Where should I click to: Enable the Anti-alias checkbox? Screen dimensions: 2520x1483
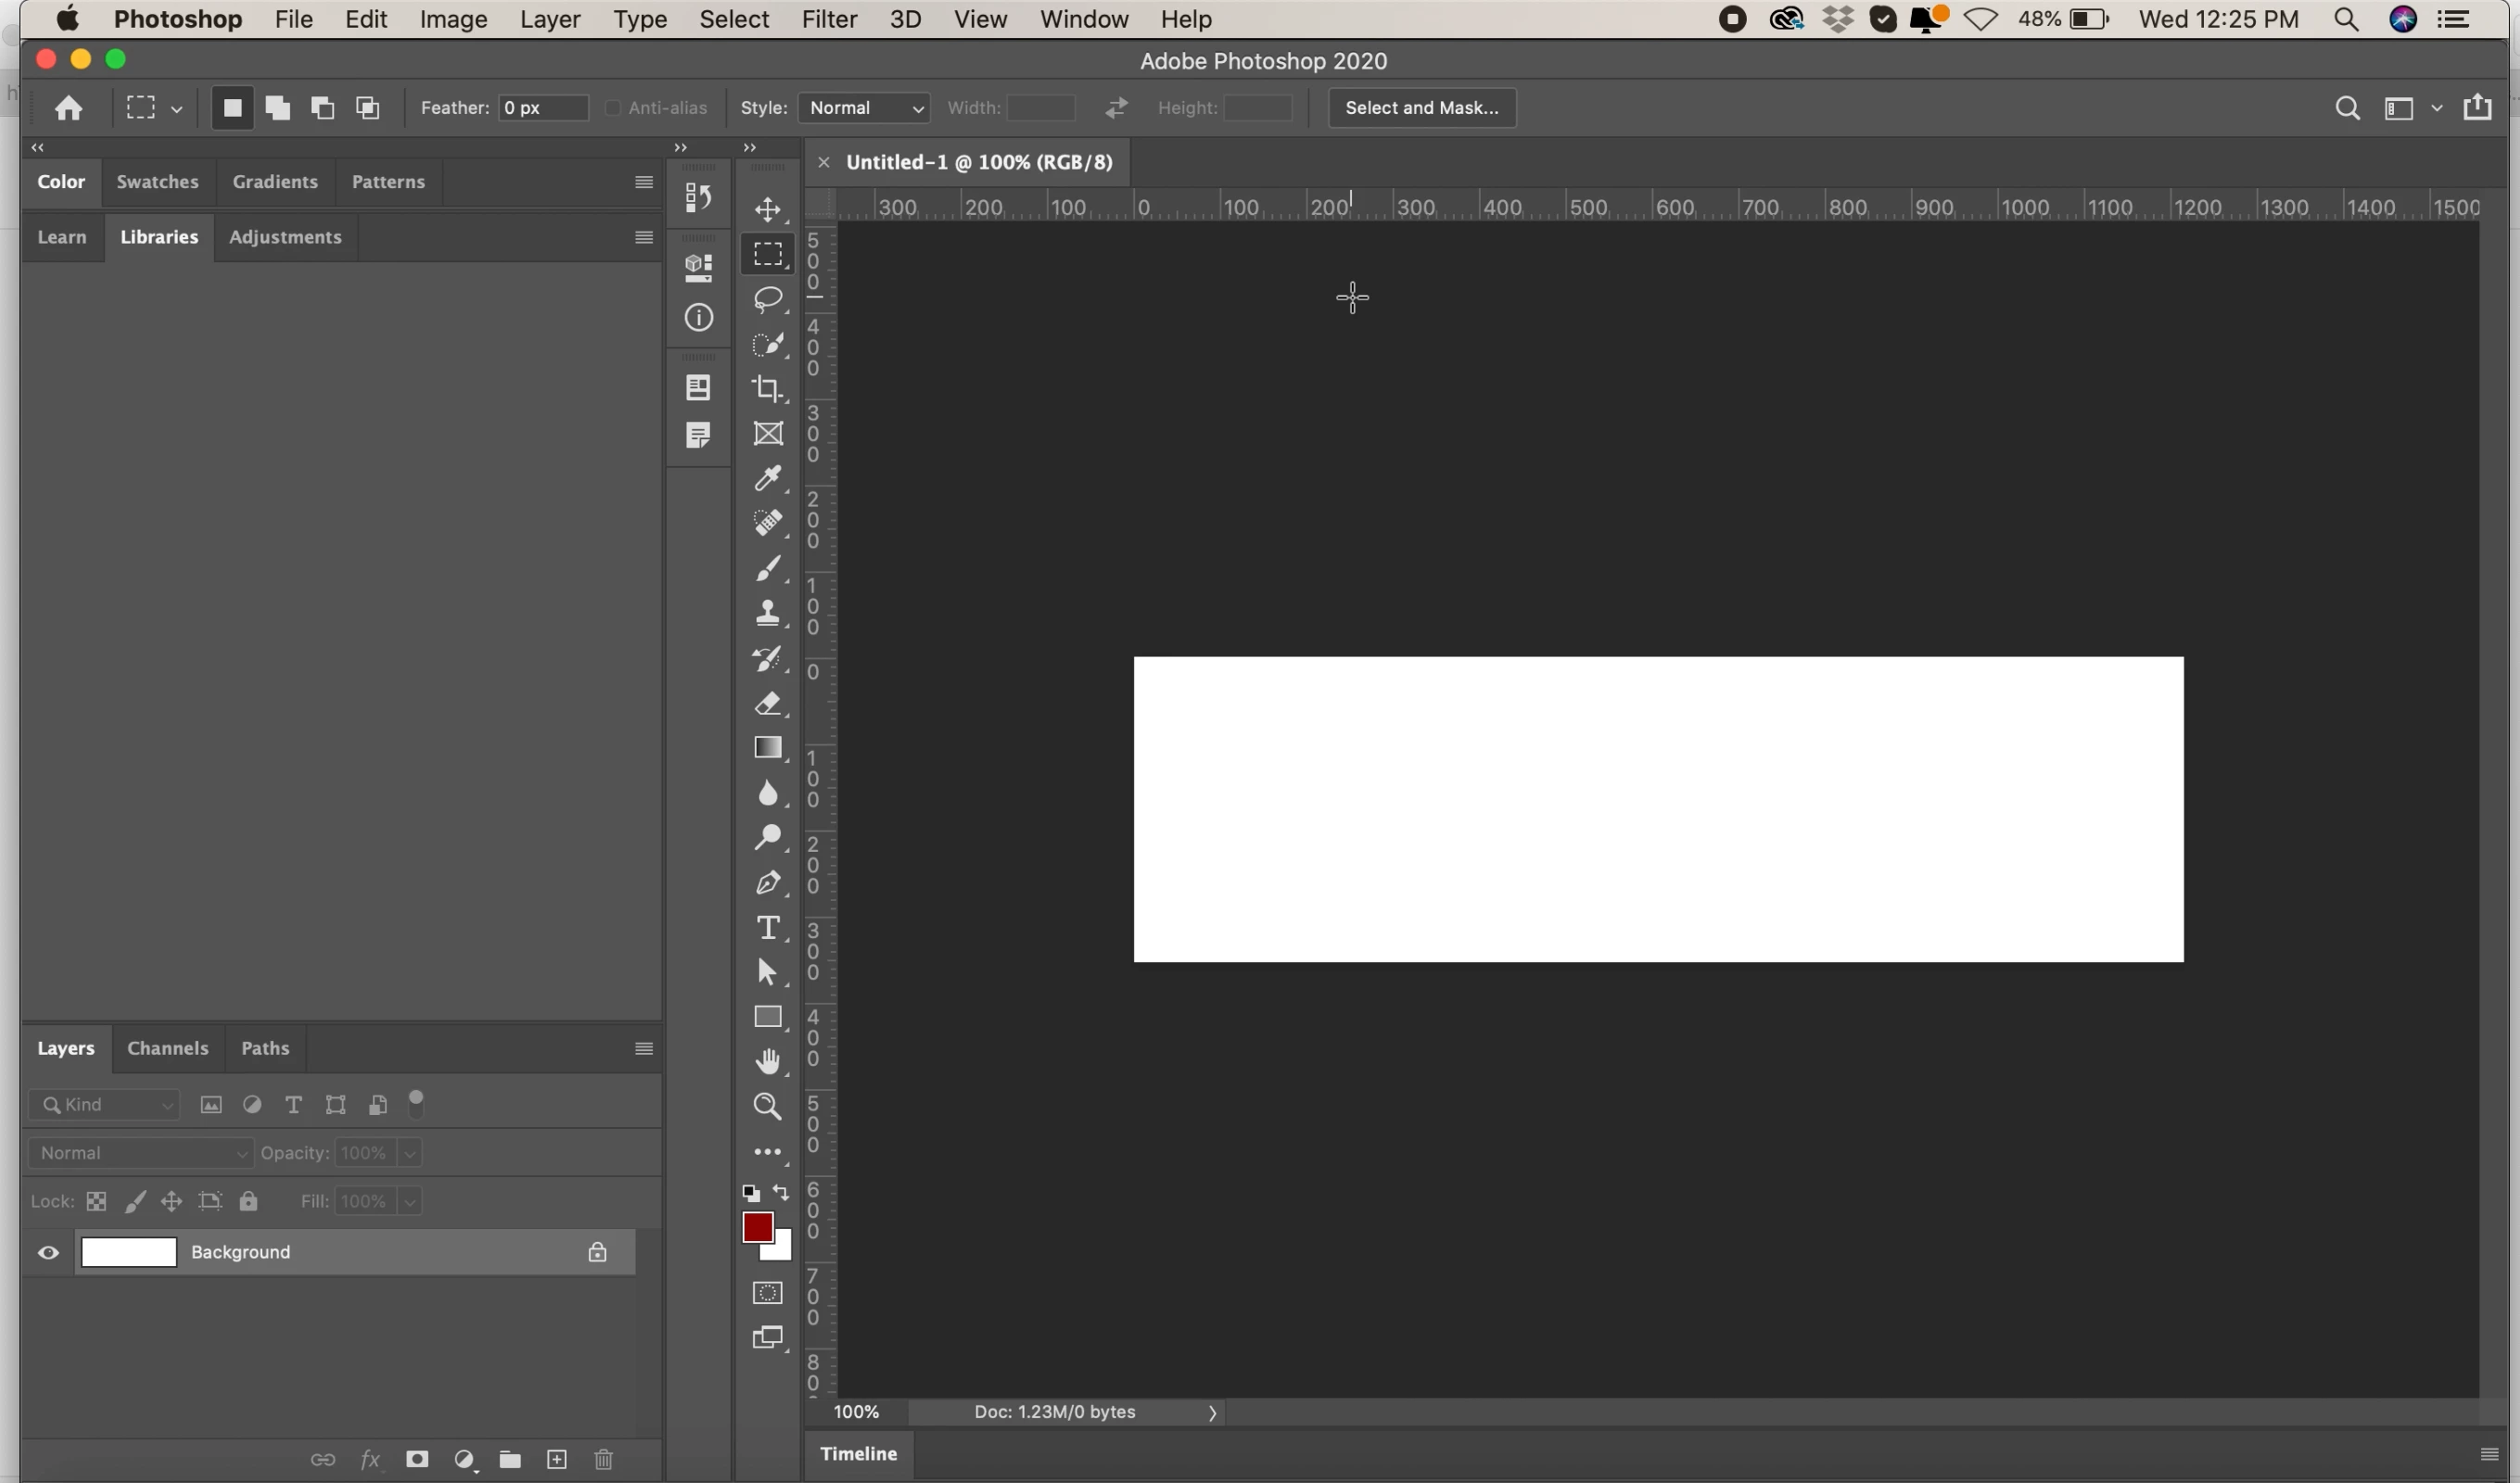tap(612, 108)
